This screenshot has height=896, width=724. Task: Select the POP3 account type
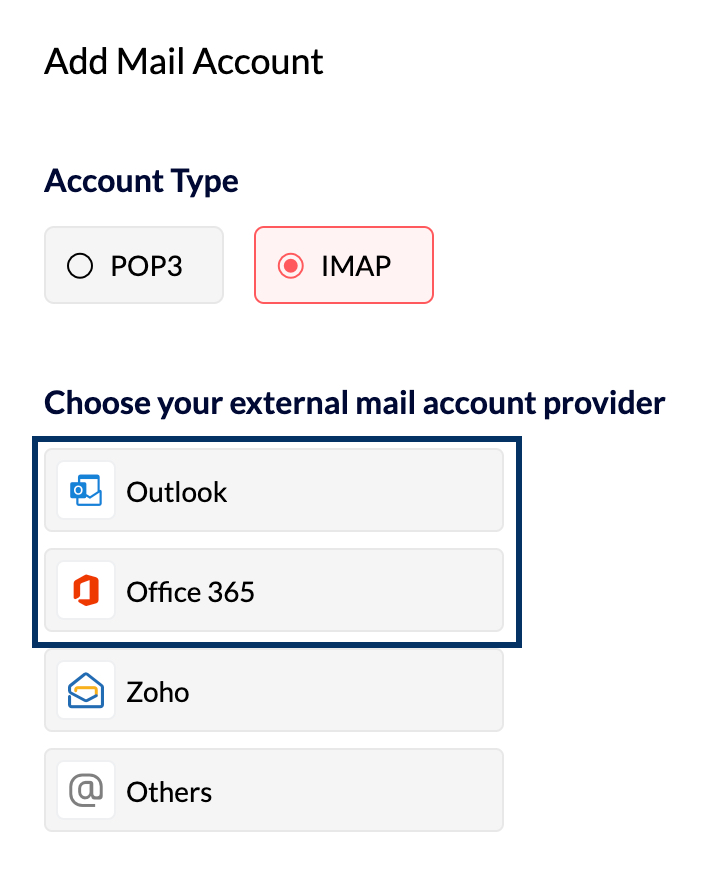click(133, 265)
